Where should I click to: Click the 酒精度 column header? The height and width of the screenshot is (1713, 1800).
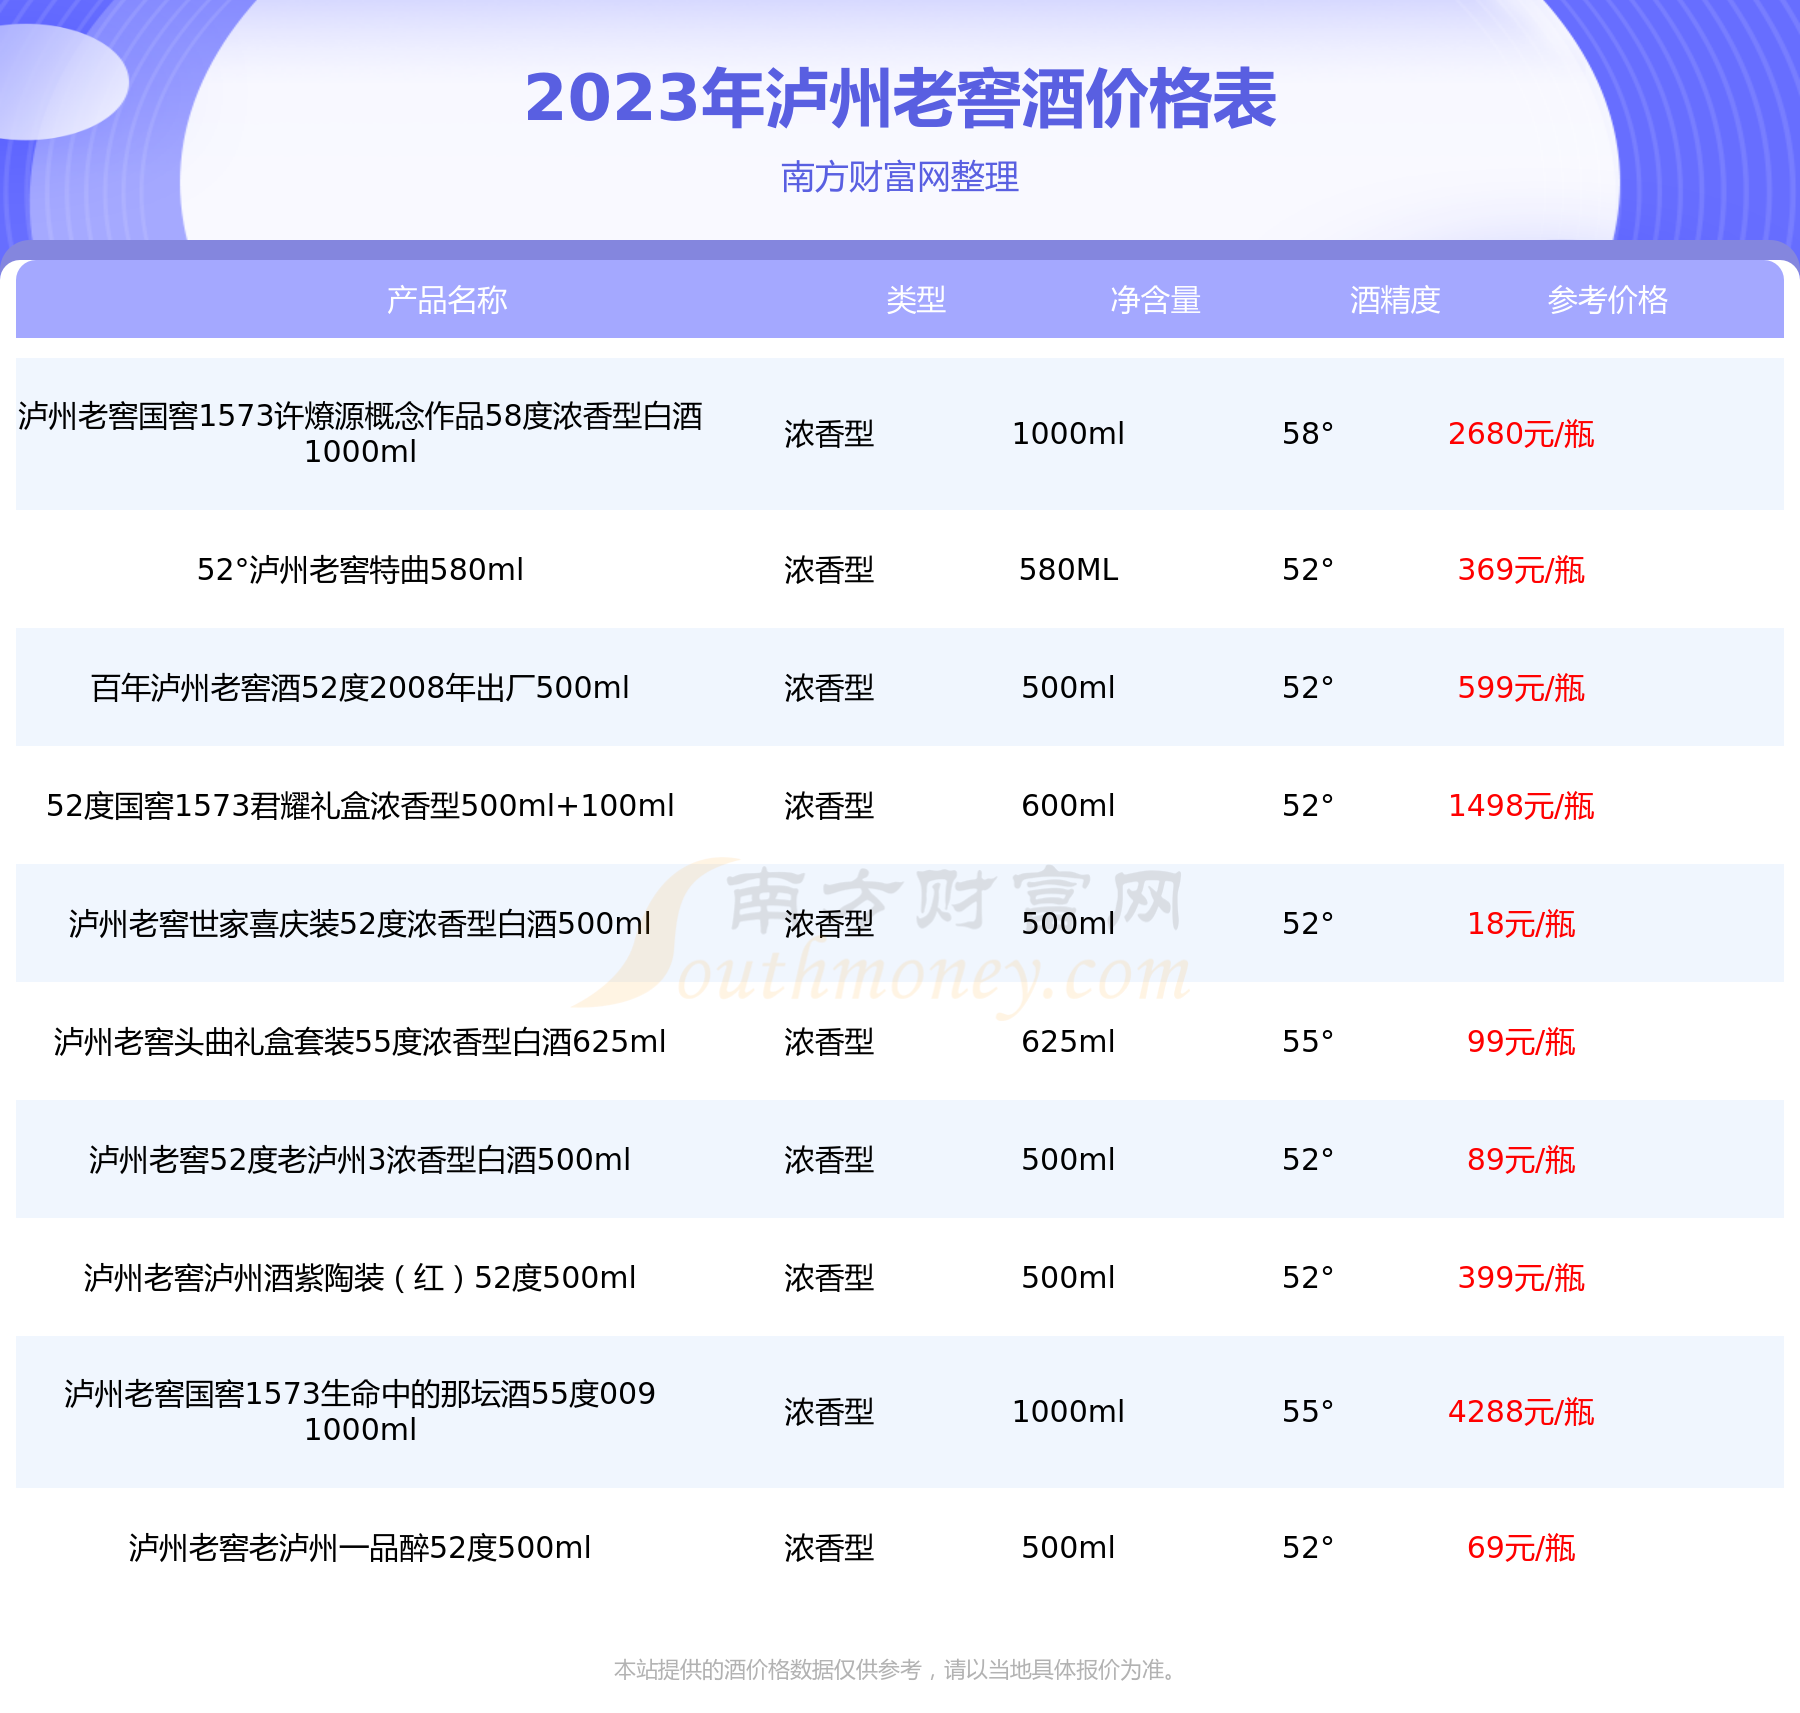pos(1395,300)
